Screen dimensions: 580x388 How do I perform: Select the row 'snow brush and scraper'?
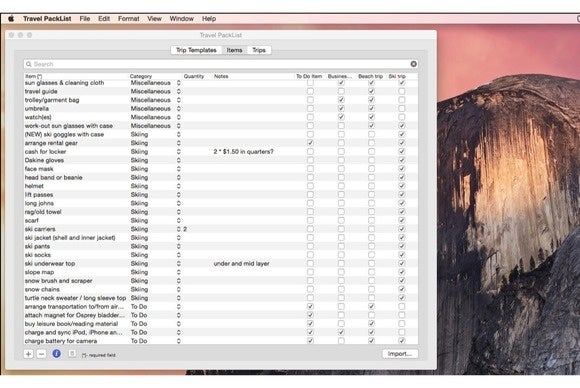[221, 281]
